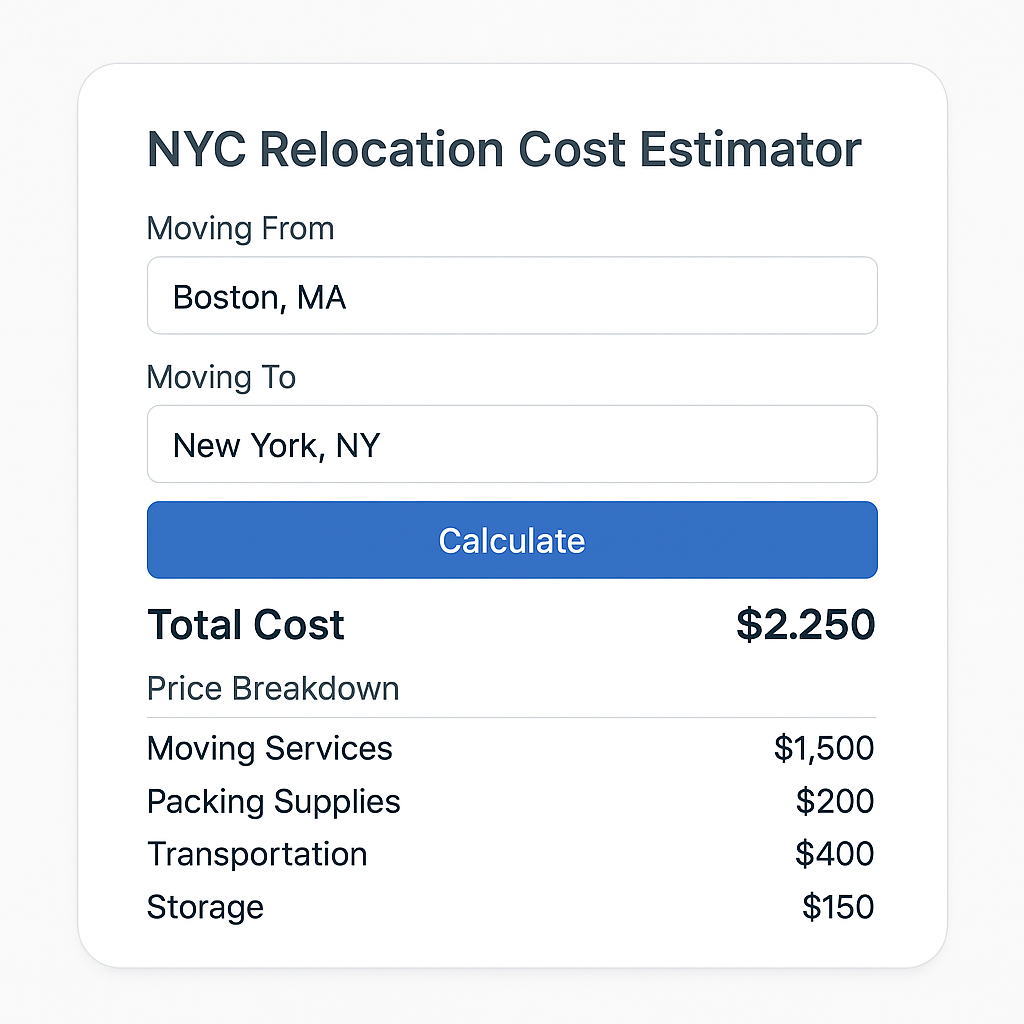This screenshot has width=1024, height=1024.
Task: Select the Packing Supplies row label
Action: pos(274,801)
